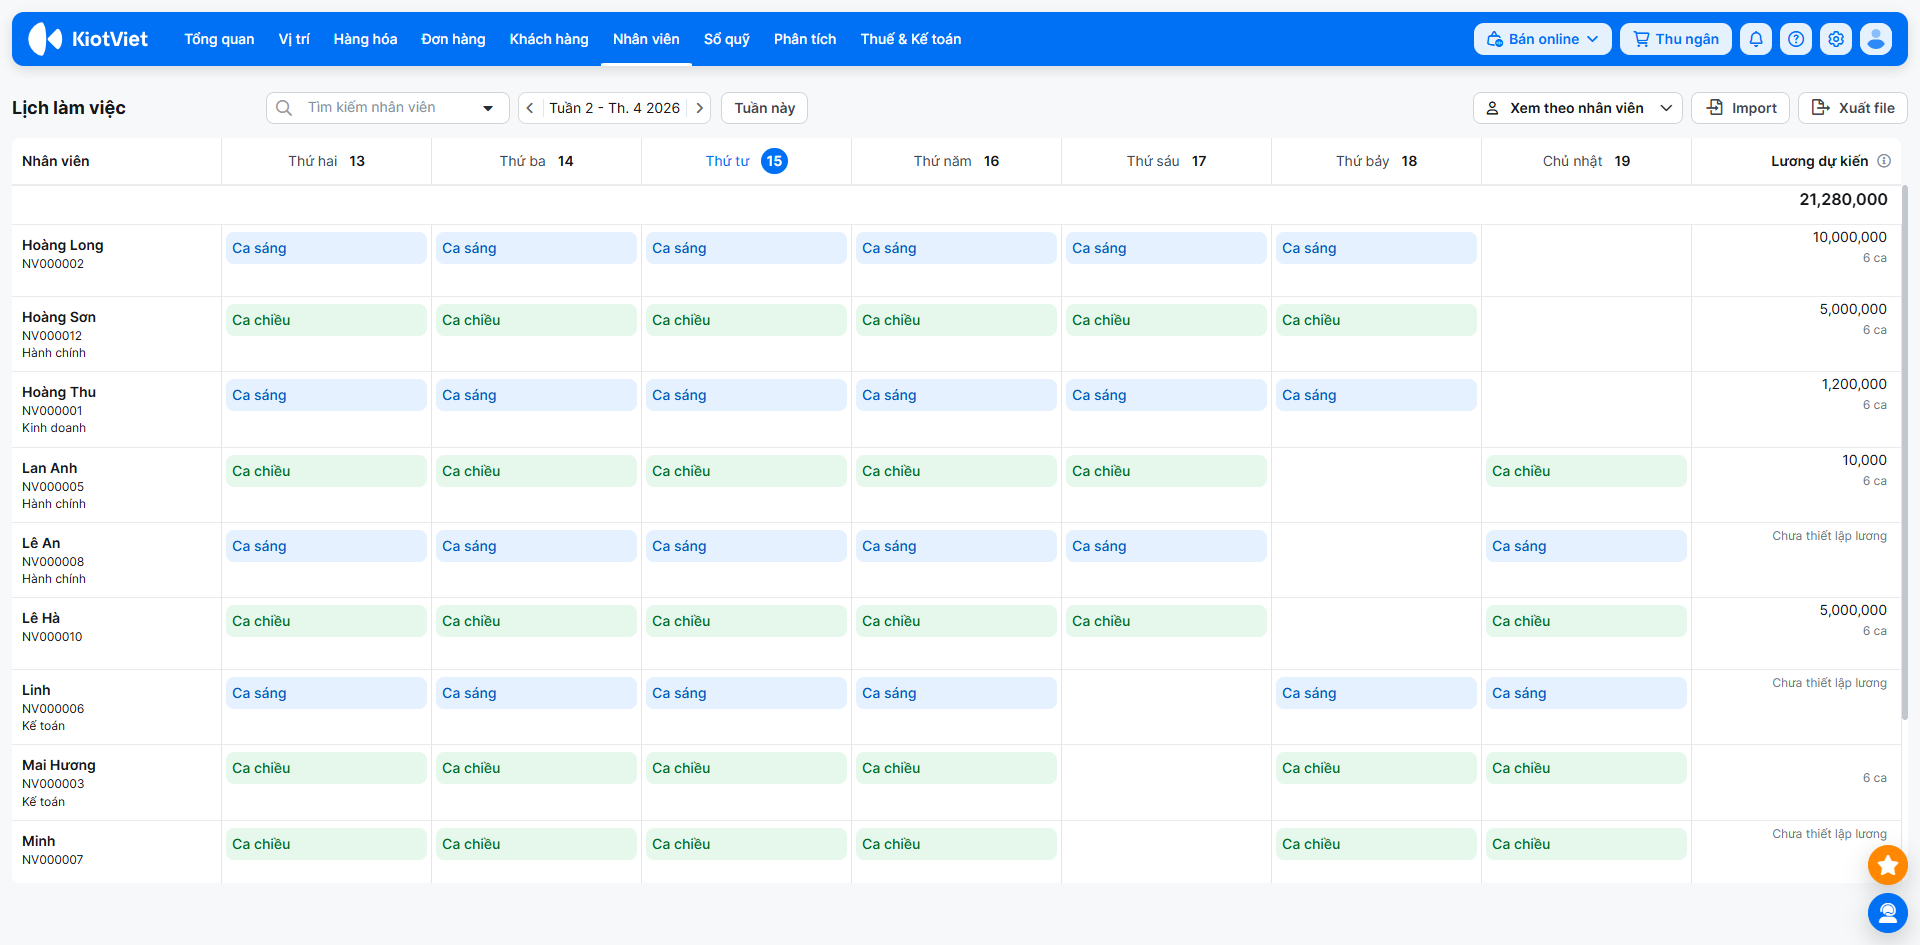The height and width of the screenshot is (945, 1920).
Task: Click the KiotViet logo icon
Action: (x=45, y=39)
